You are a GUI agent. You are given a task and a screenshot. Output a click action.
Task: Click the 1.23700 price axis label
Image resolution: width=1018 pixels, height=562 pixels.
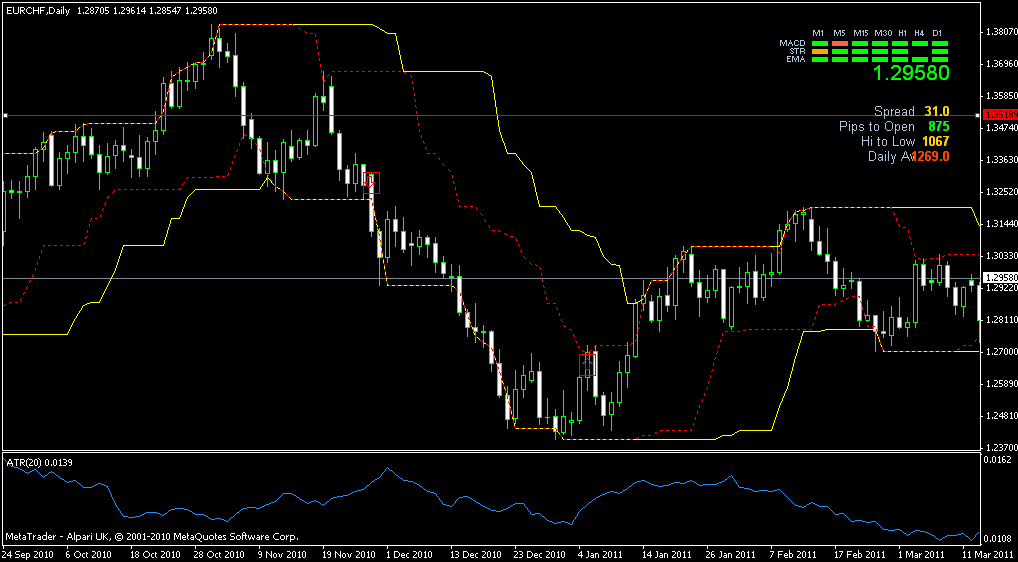point(1000,448)
